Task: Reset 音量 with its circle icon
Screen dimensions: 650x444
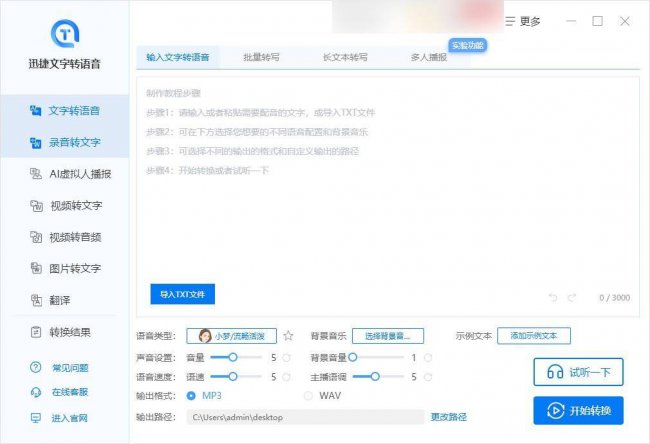Action: point(286,357)
